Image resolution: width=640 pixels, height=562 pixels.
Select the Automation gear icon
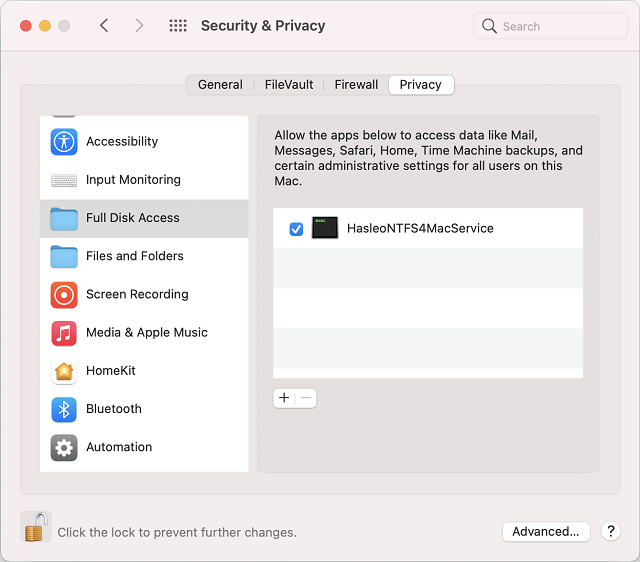click(x=64, y=447)
